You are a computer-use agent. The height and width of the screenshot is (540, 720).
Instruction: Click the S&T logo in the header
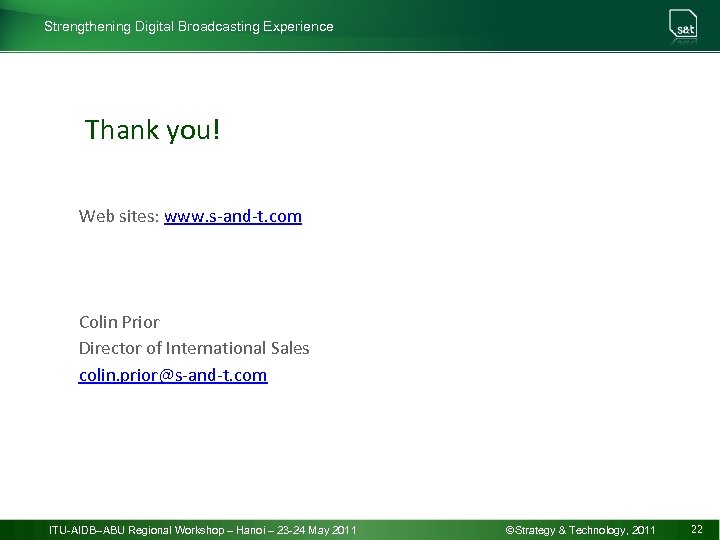(x=683, y=25)
